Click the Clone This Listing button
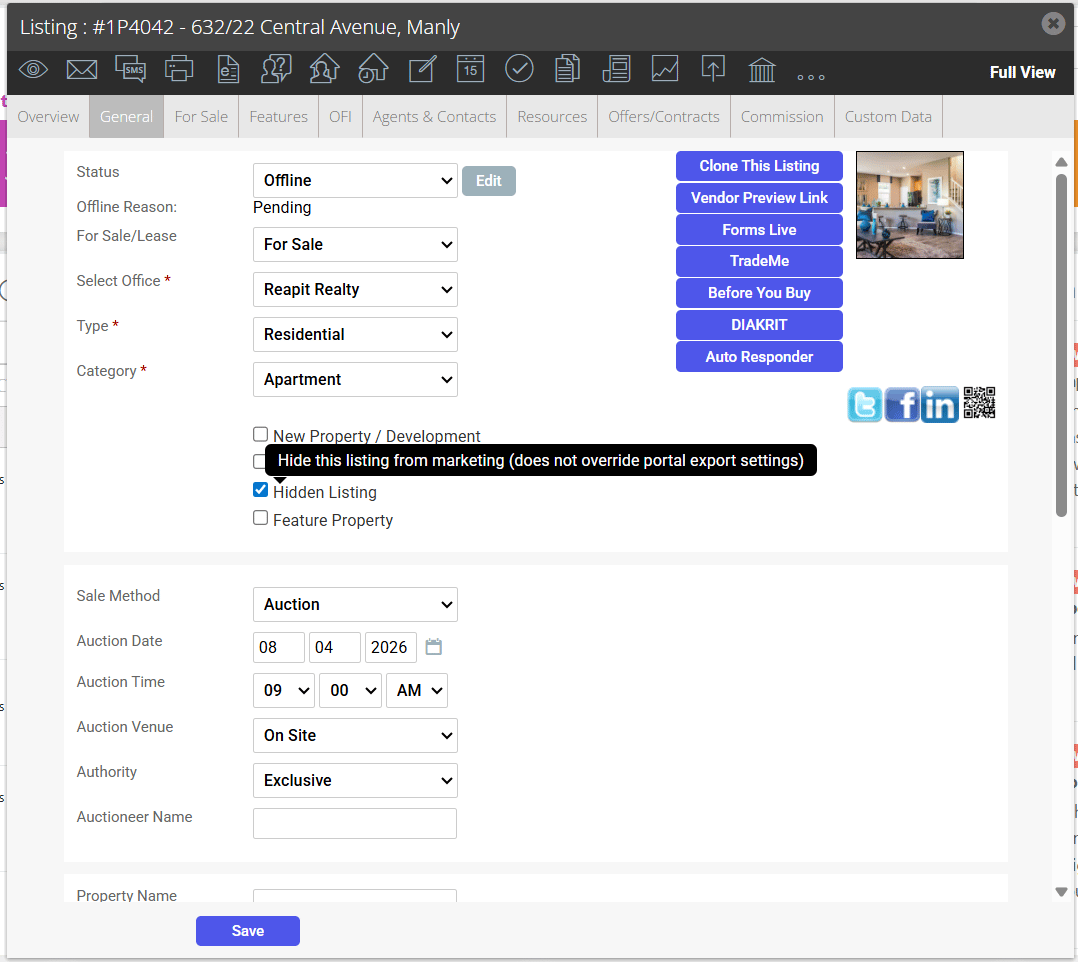The height and width of the screenshot is (967, 1078). [x=759, y=166]
